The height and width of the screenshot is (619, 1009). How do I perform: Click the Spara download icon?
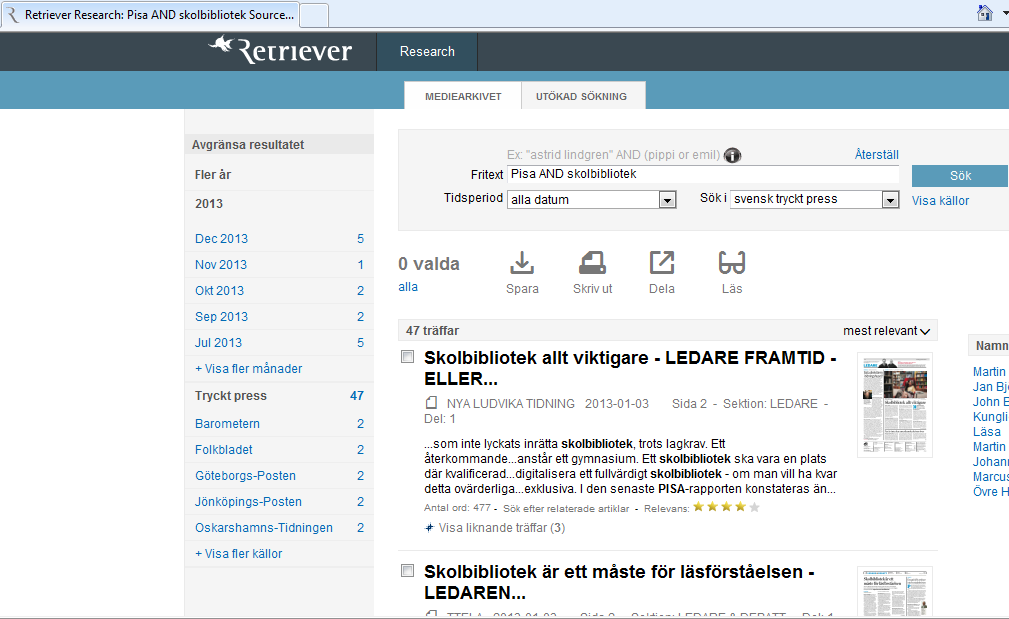(522, 263)
